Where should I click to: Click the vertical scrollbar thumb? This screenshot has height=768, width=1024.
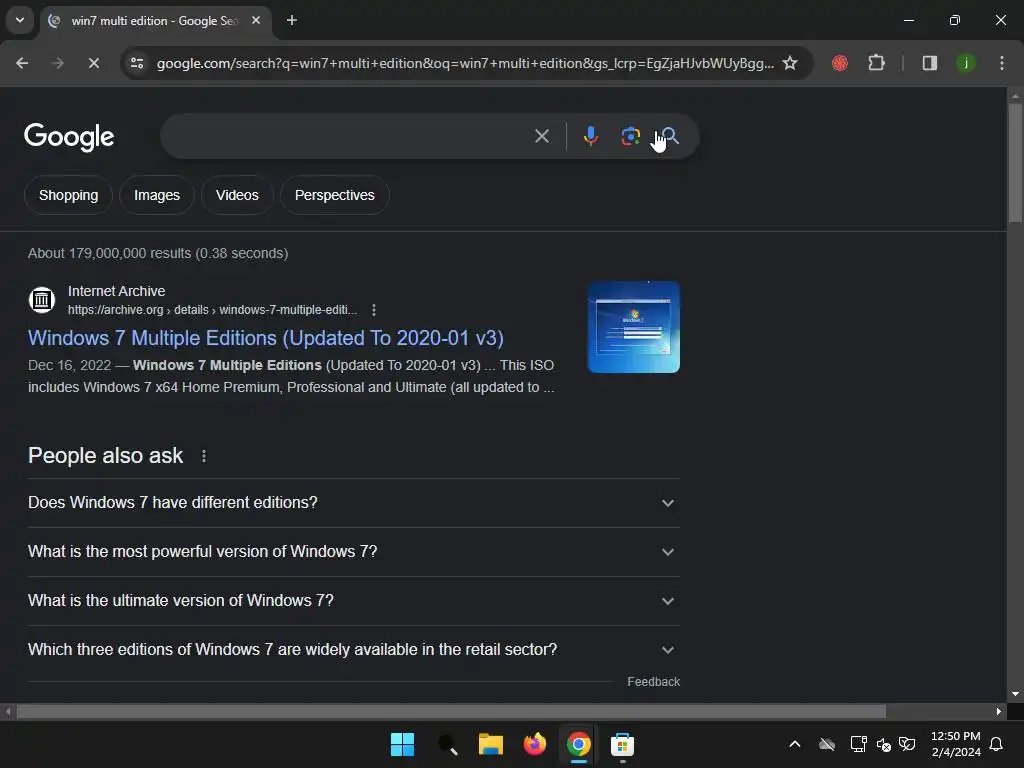point(1015,163)
